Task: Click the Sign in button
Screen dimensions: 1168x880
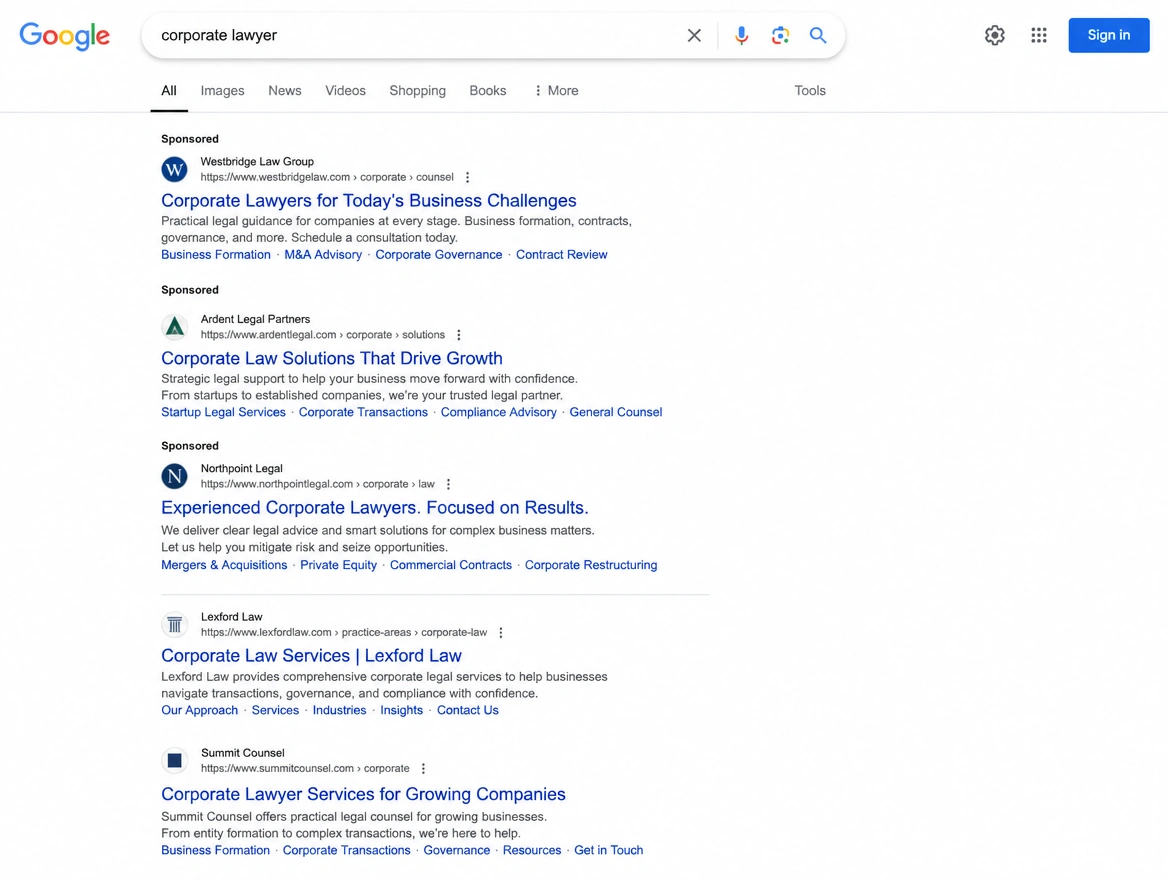Action: pos(1108,35)
